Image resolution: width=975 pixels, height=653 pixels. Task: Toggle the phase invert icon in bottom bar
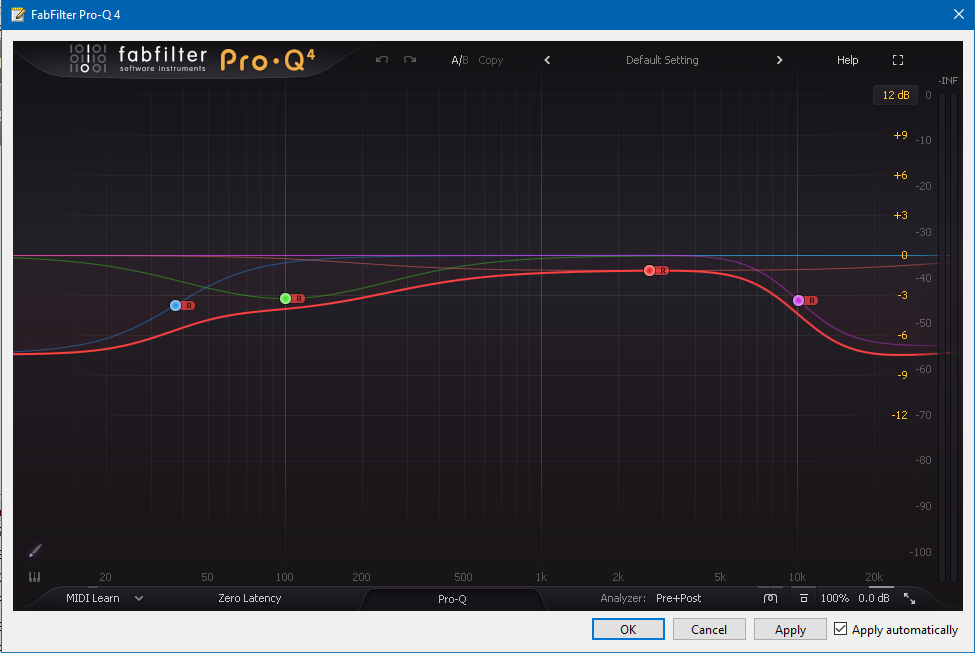click(770, 598)
